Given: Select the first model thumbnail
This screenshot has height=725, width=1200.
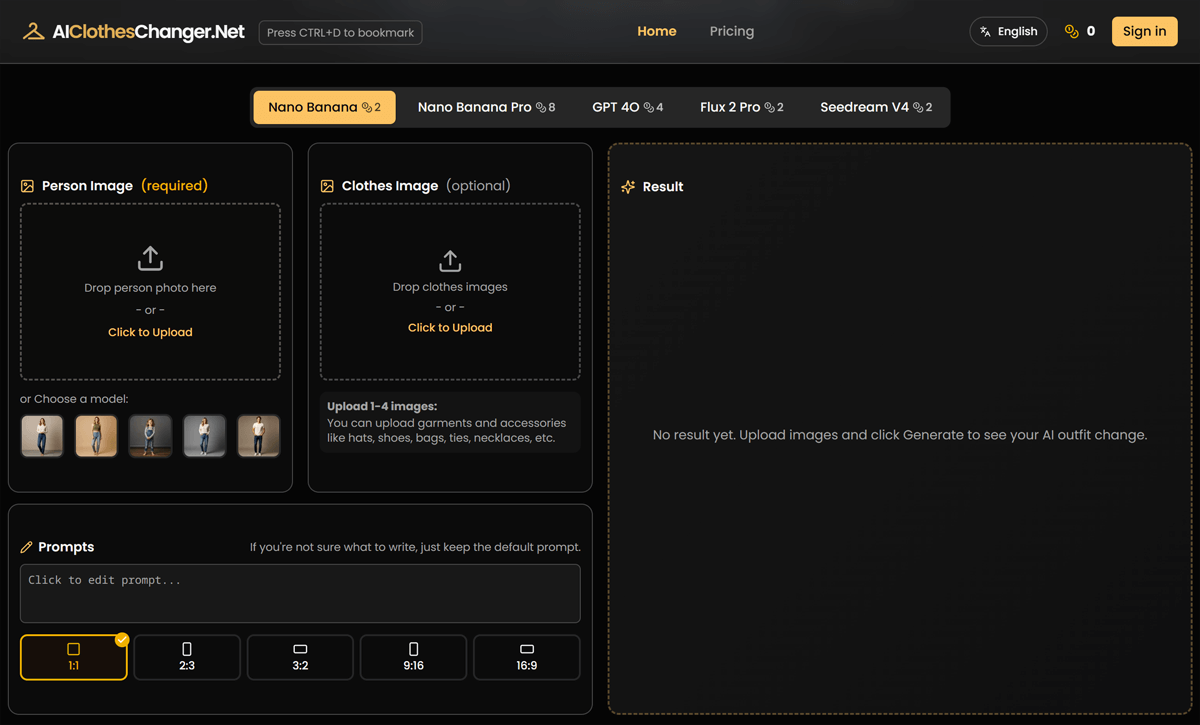Looking at the screenshot, I should [42, 435].
